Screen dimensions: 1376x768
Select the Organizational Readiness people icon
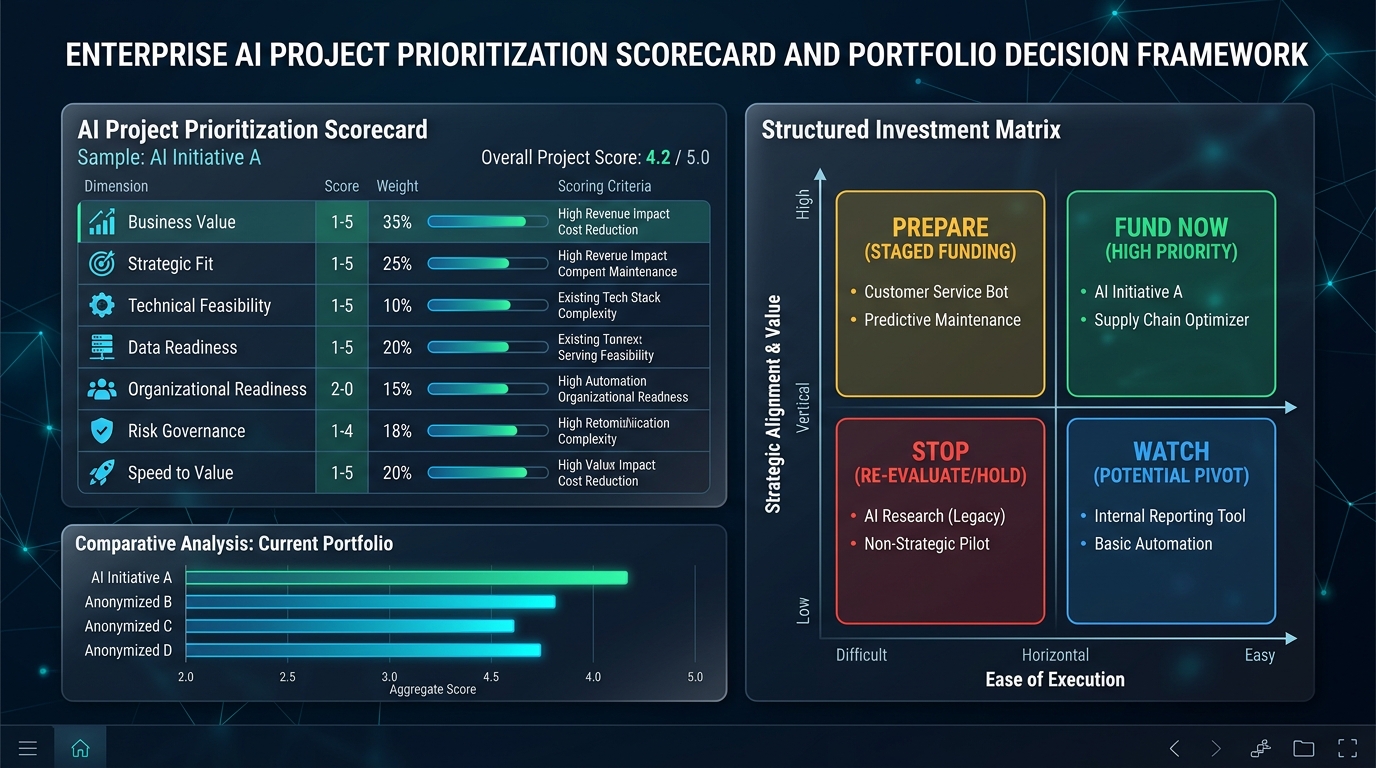(102, 390)
